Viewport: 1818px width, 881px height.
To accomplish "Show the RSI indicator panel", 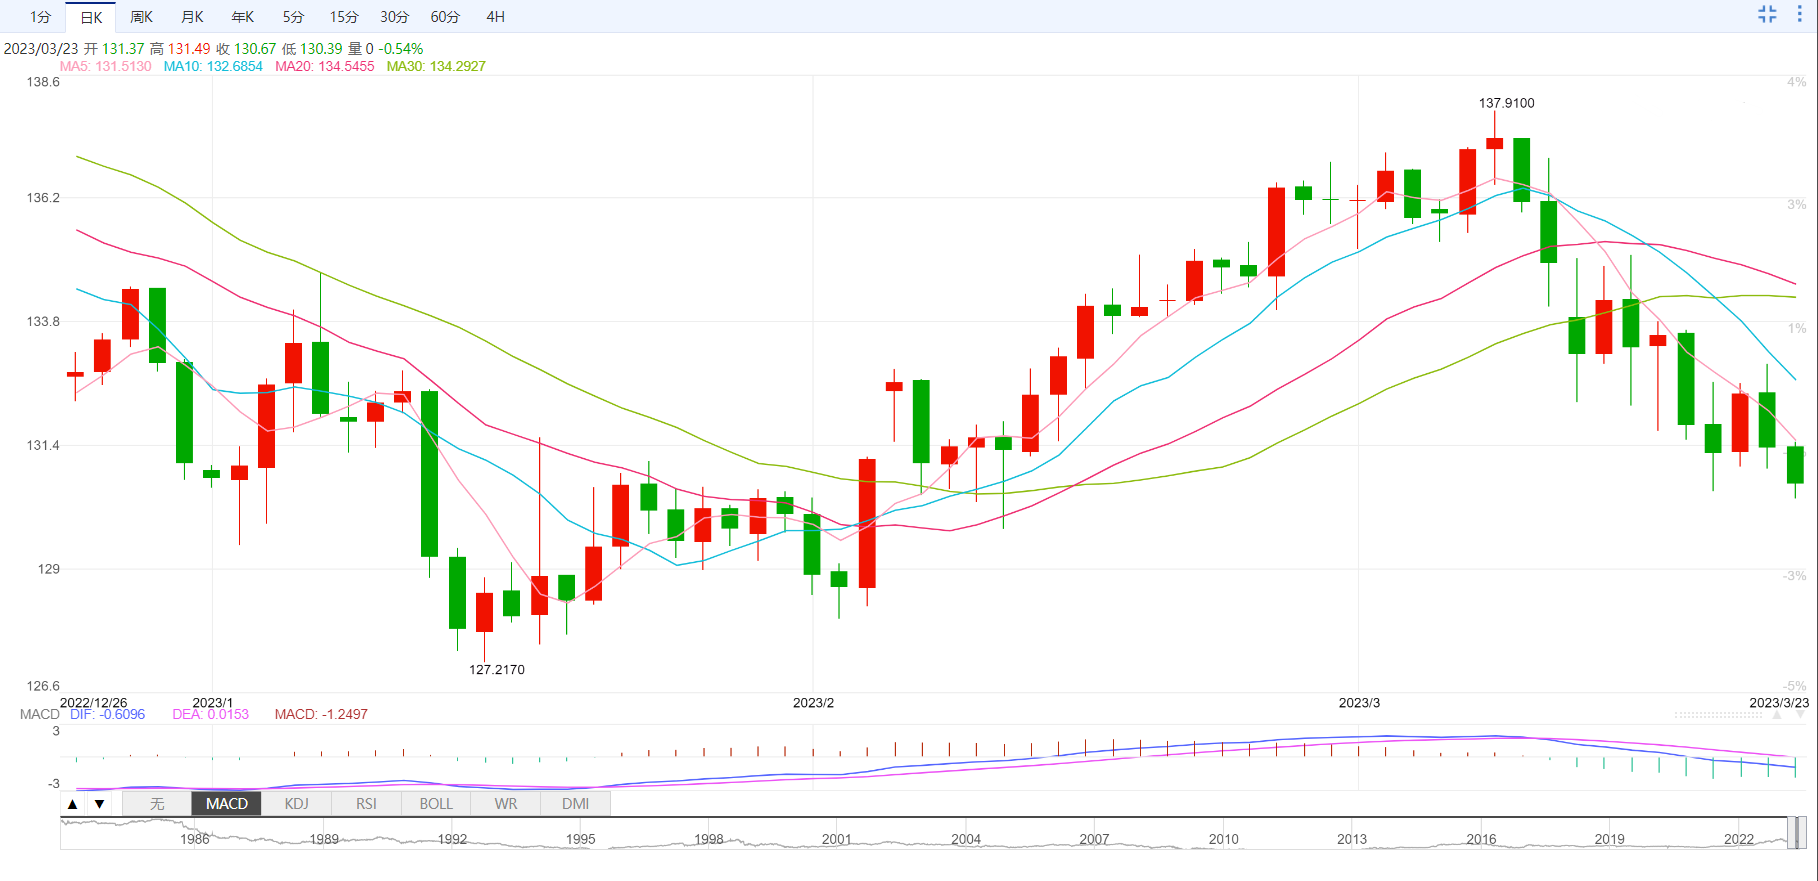I will (367, 804).
